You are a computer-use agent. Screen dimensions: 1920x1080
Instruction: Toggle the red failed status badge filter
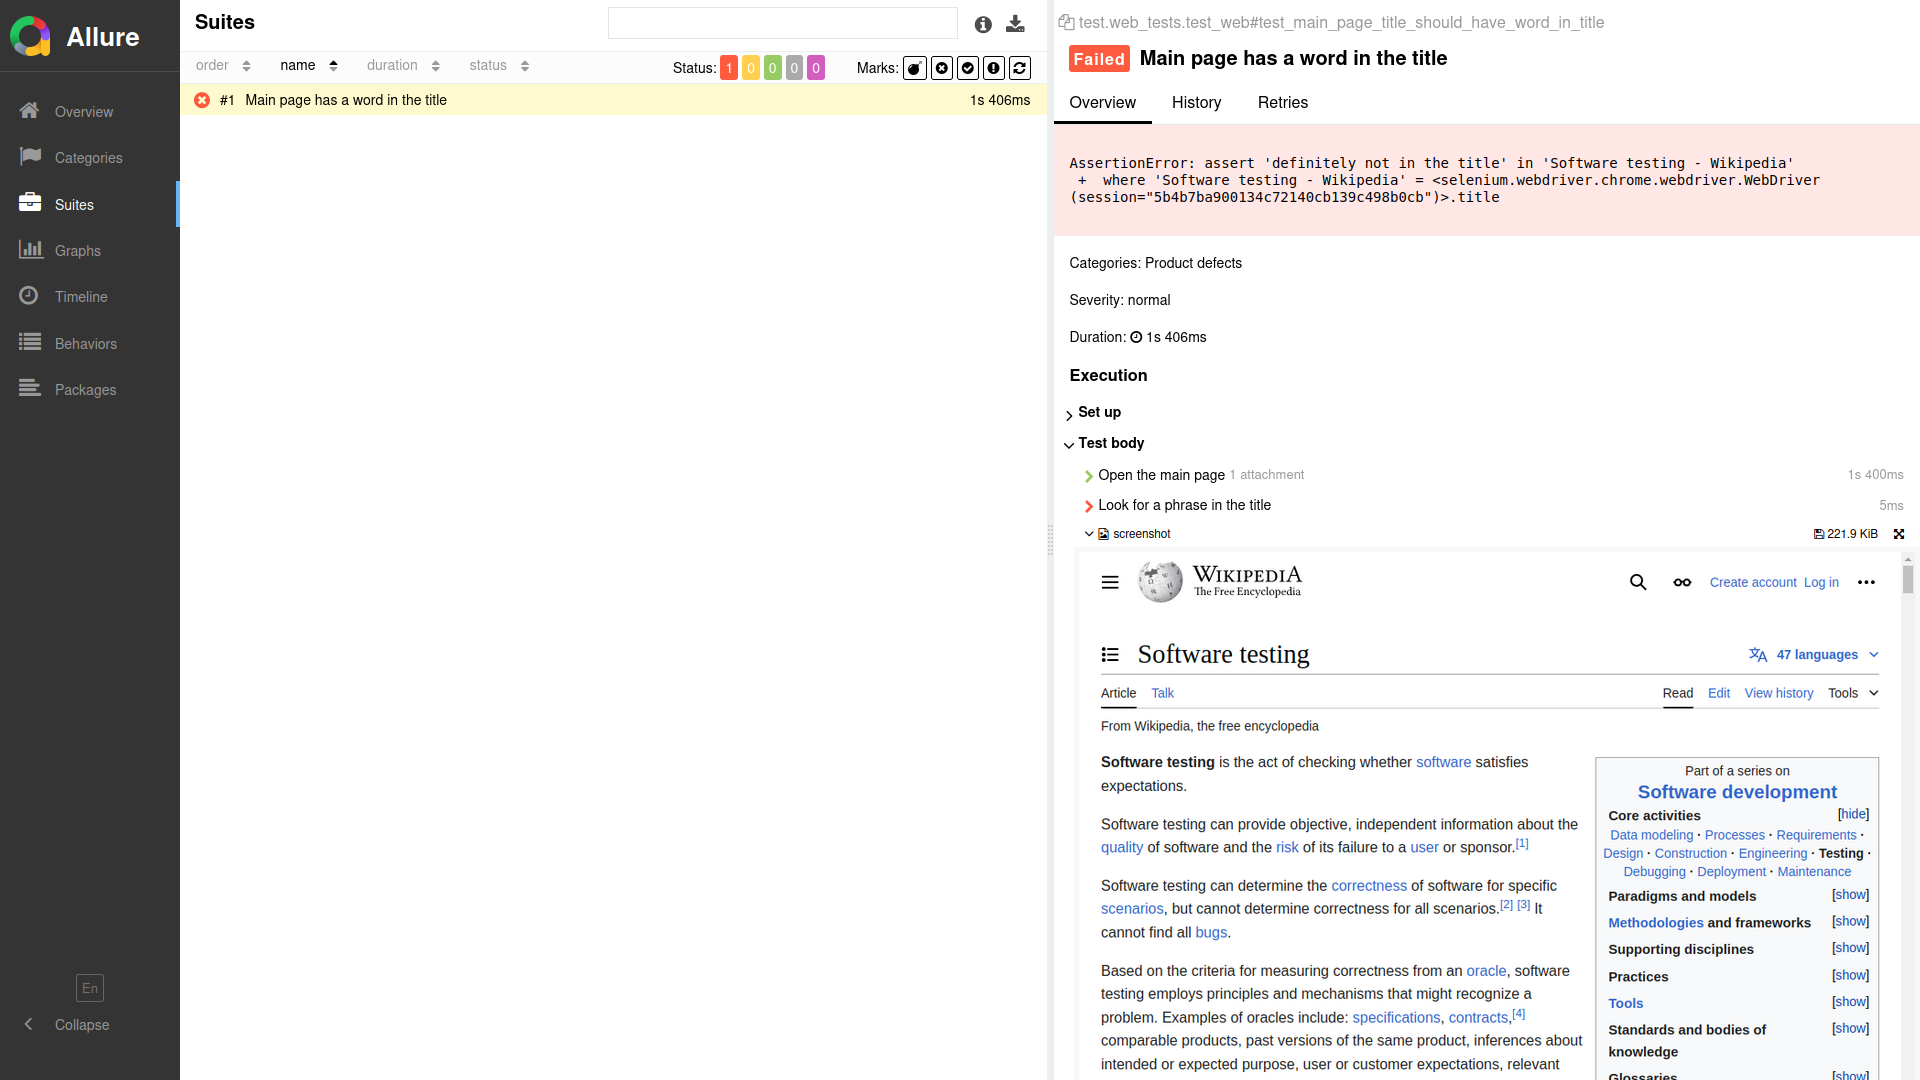(x=729, y=67)
